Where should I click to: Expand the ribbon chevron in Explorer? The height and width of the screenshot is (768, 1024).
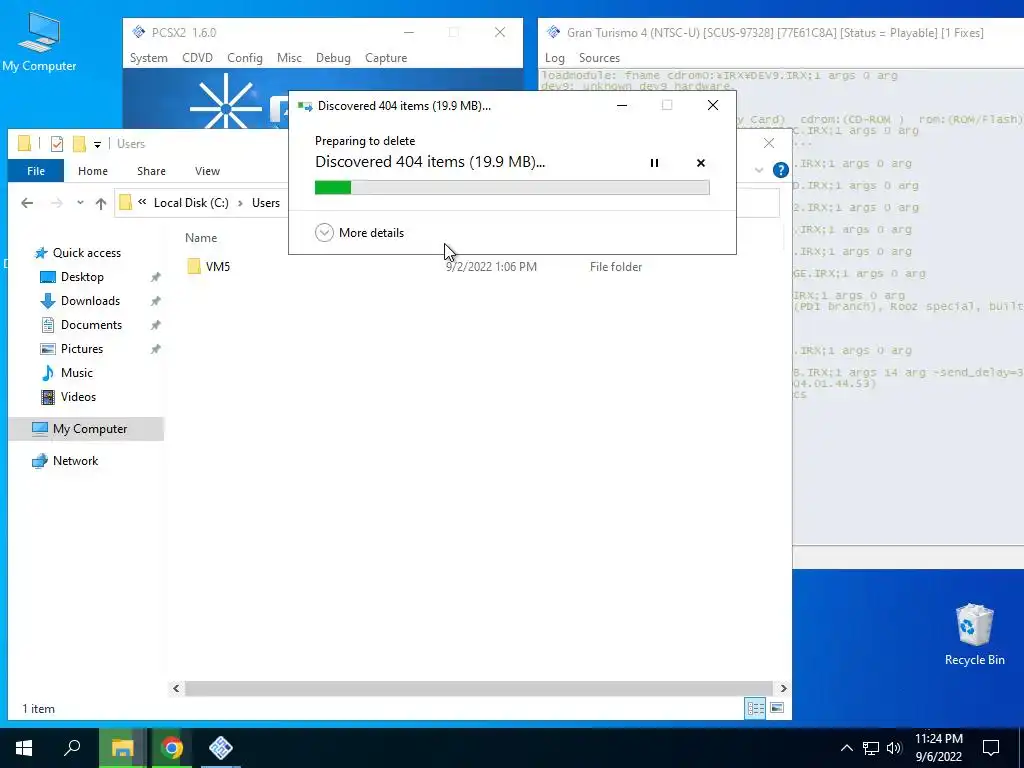(x=759, y=170)
